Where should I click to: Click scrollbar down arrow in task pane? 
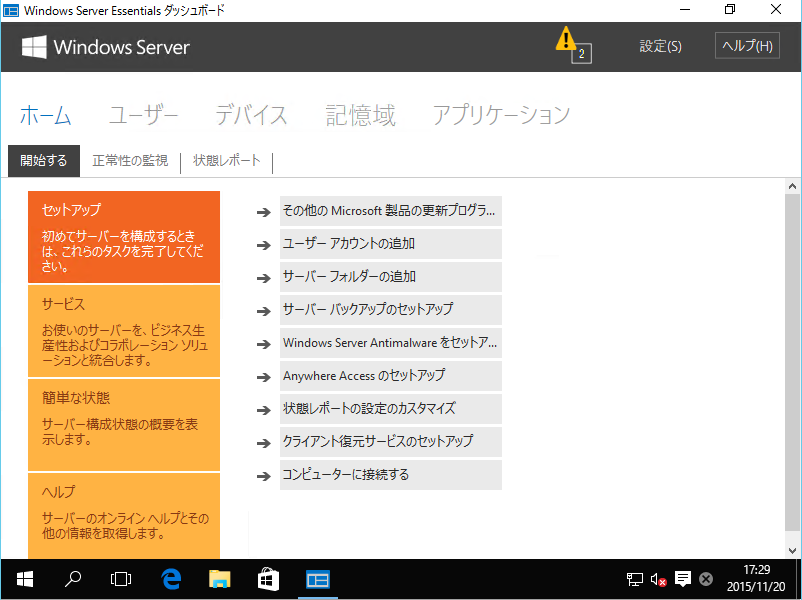pos(792,551)
